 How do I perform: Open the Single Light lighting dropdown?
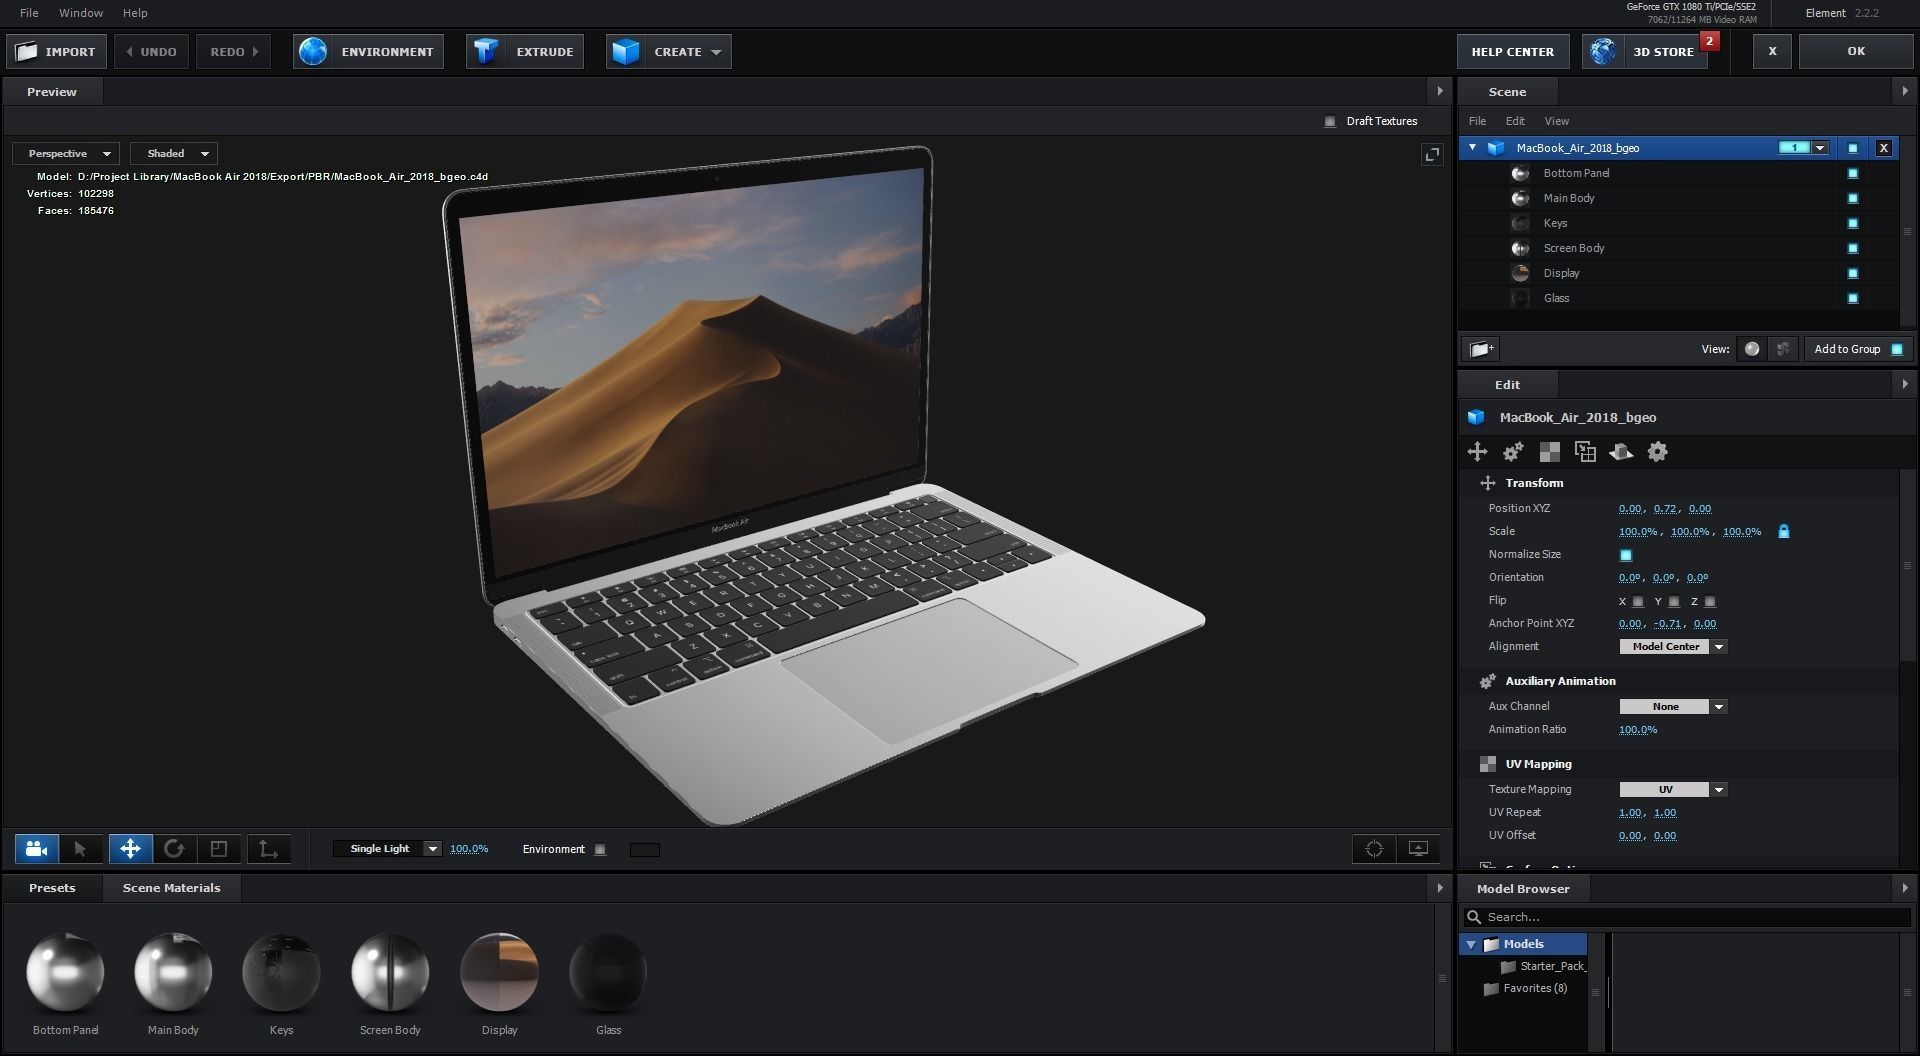(387, 849)
